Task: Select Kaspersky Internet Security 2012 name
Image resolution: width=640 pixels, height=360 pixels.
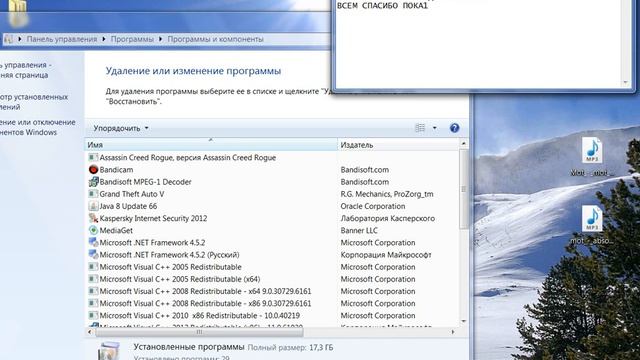Action: point(153,218)
